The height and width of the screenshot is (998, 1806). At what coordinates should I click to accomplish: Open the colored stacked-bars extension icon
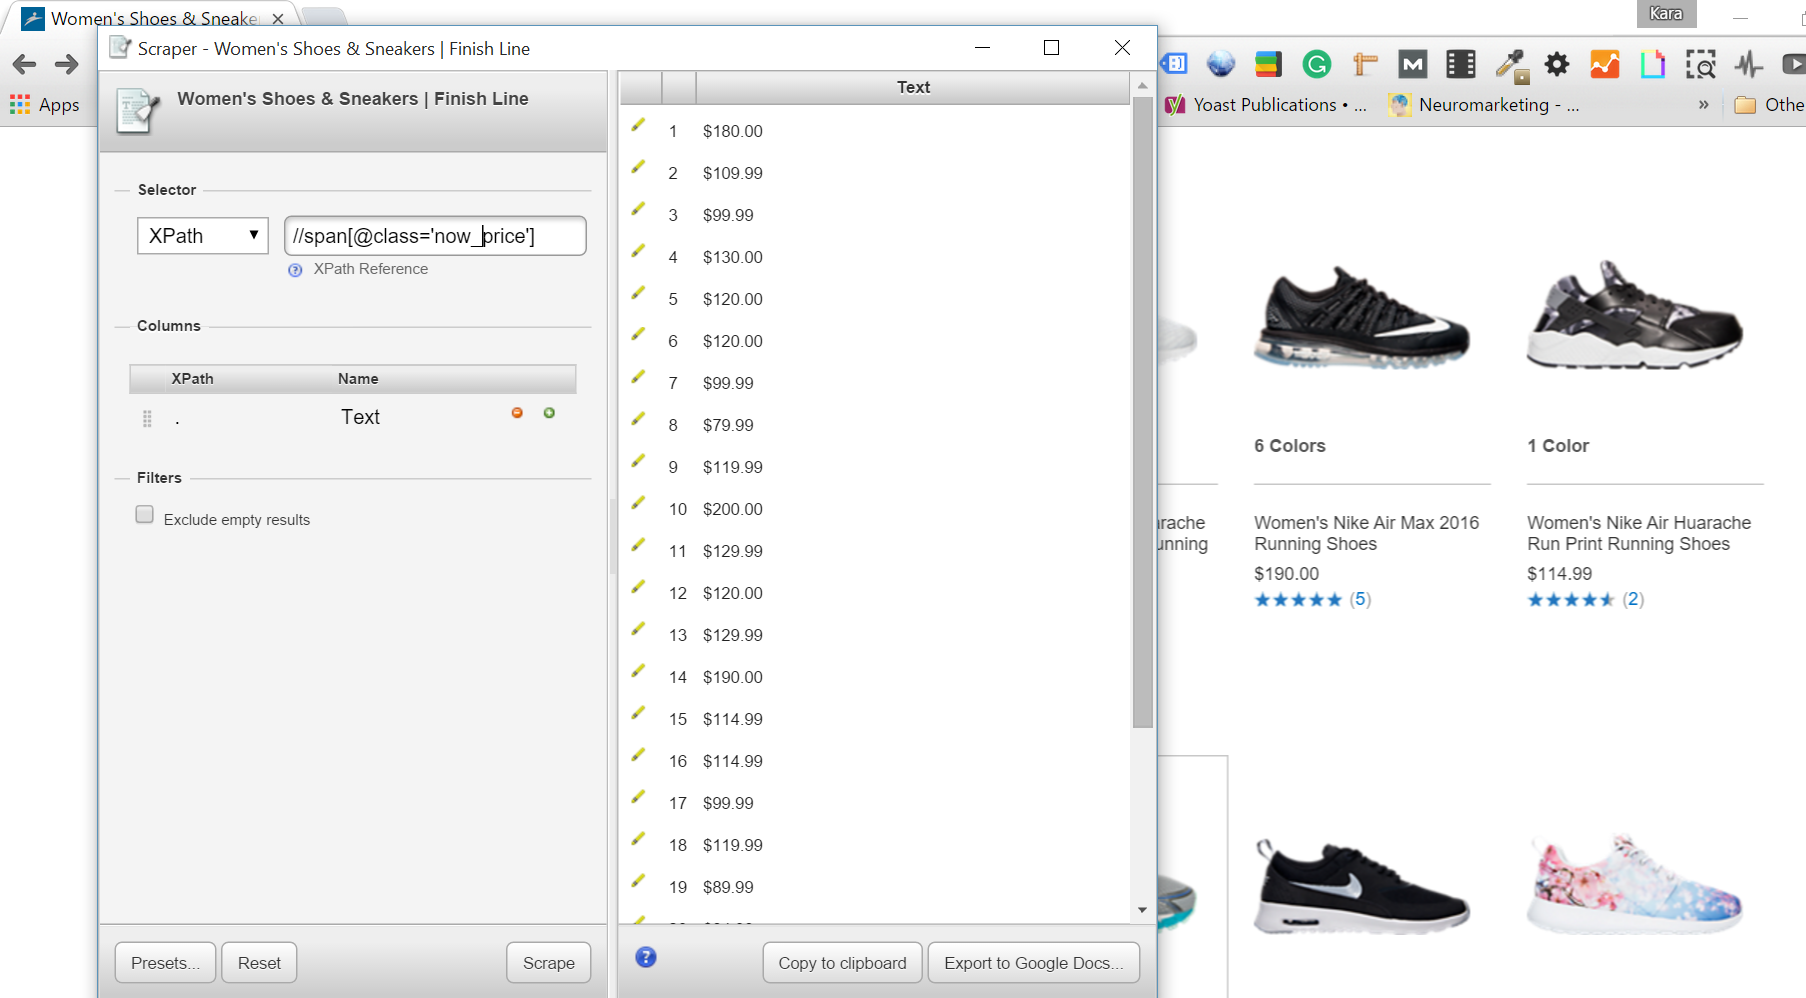coord(1268,64)
